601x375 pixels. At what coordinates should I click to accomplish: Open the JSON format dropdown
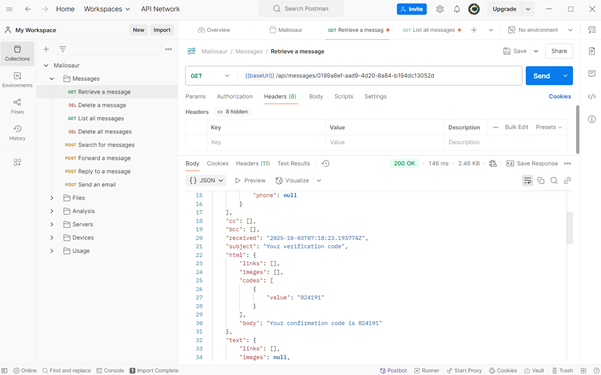point(206,181)
